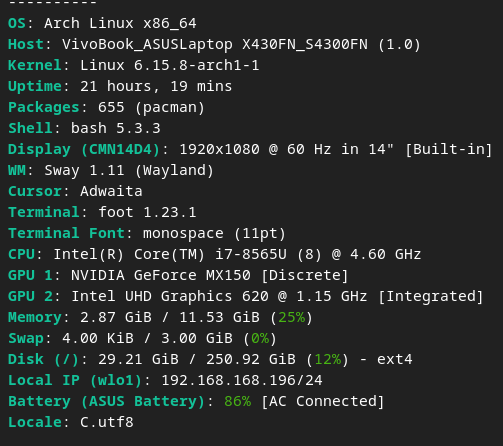Image resolution: width=503 pixels, height=446 pixels.
Task: Click the Uptime value 21 hours, 19 mins
Action: click(x=156, y=87)
